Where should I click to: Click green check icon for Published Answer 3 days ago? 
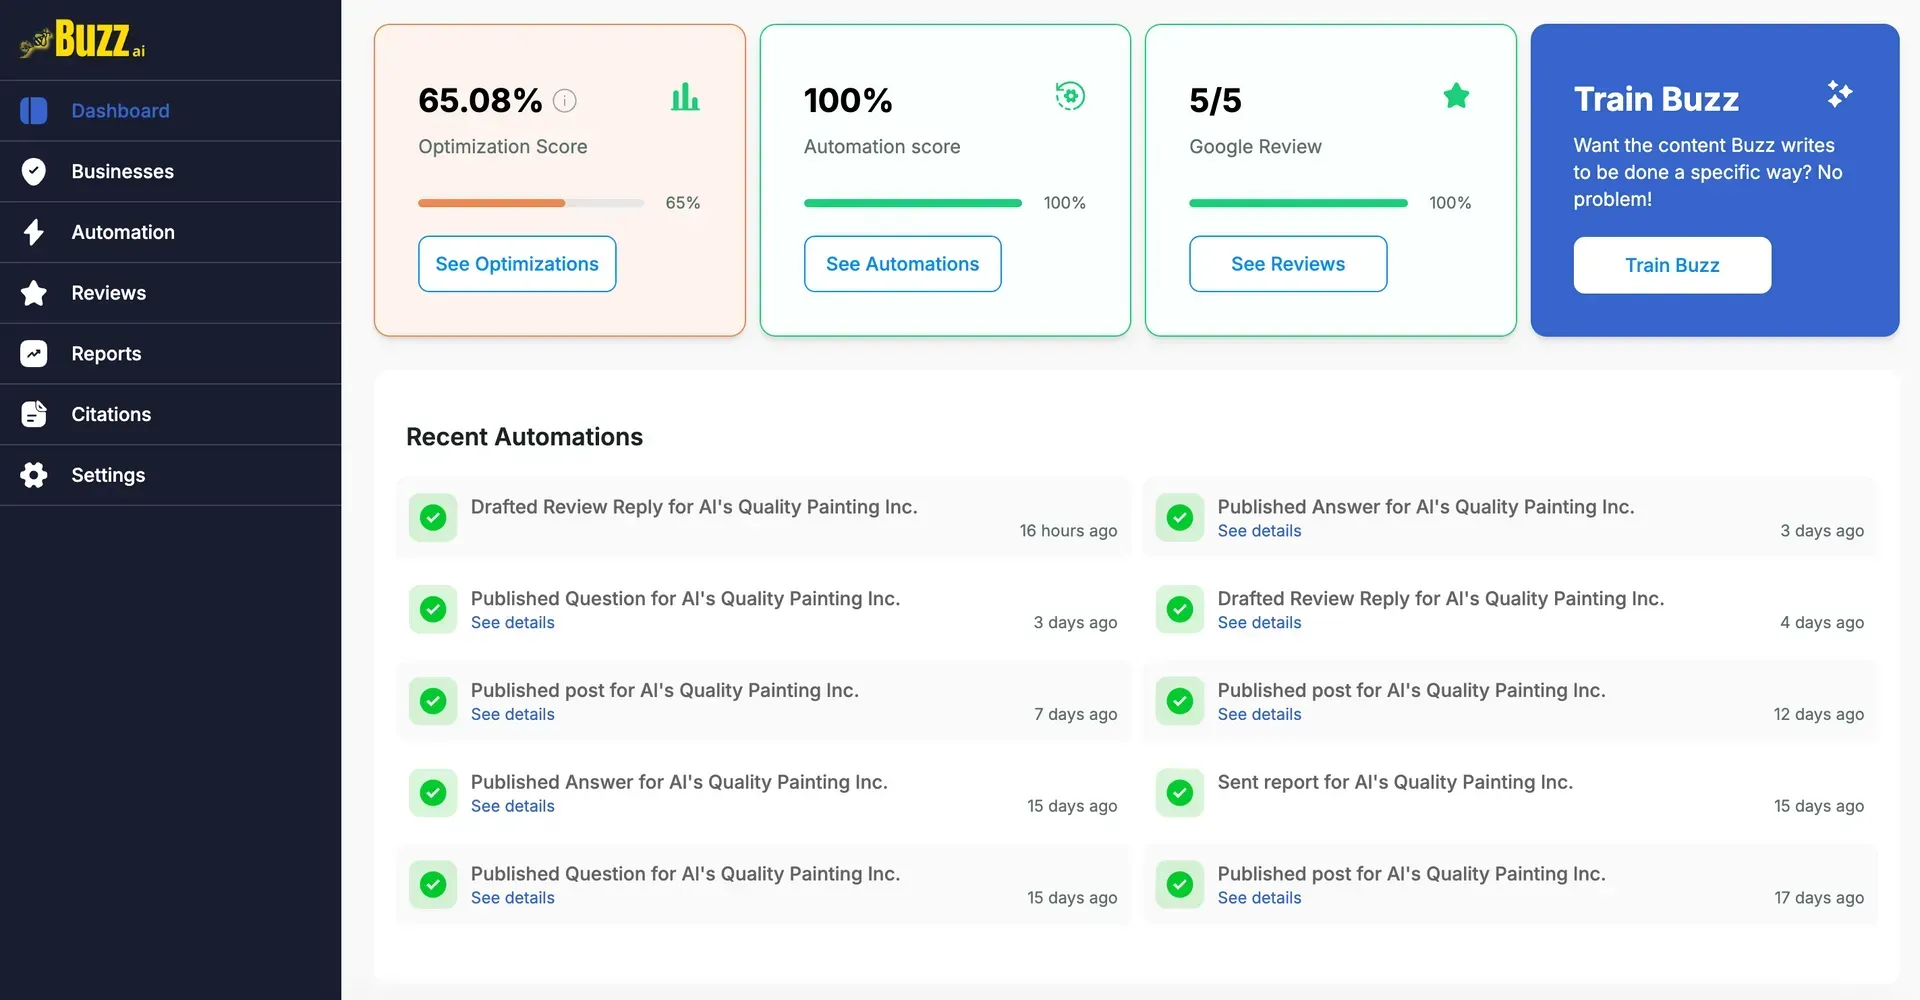pos(1180,518)
